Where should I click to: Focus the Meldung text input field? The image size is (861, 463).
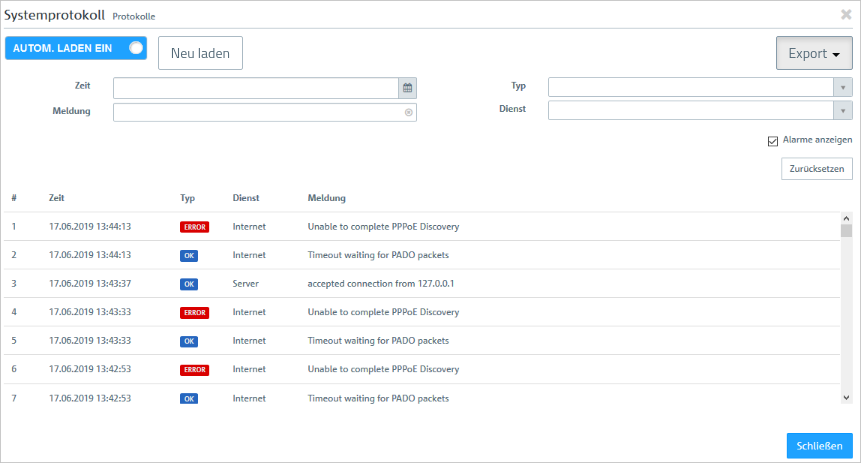coord(258,112)
